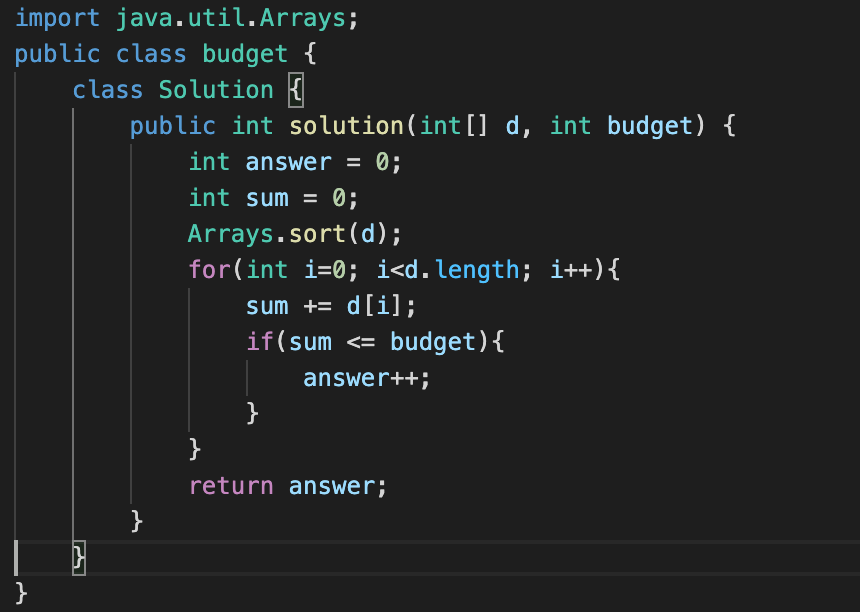The width and height of the screenshot is (860, 612).
Task: Click 'd[i]' in 'sum += d[i];'
Action: [x=375, y=306]
